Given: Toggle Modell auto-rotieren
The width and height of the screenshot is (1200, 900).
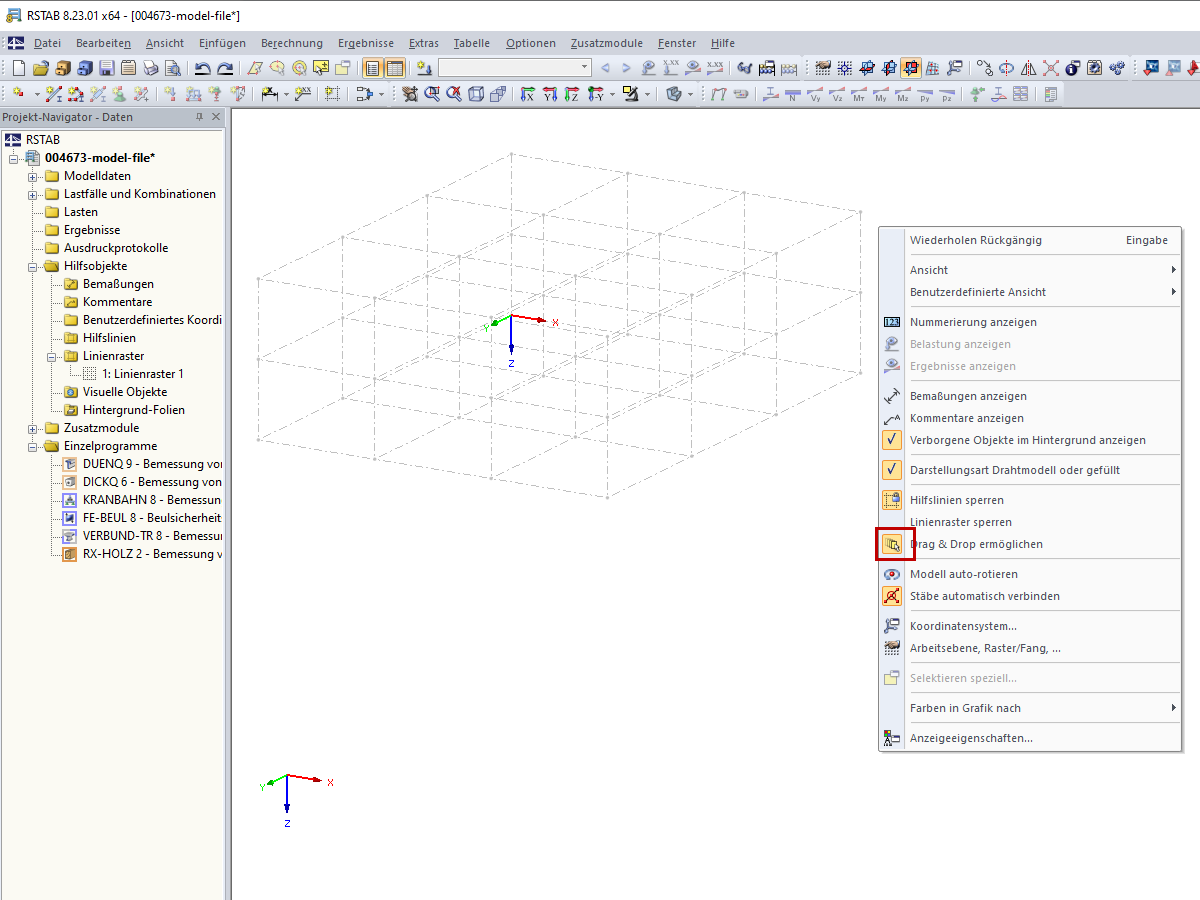Looking at the screenshot, I should (x=1030, y=574).
